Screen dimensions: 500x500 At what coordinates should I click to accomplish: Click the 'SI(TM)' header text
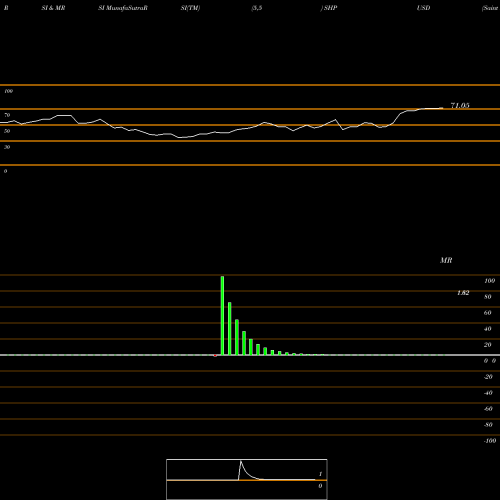click(190, 8)
